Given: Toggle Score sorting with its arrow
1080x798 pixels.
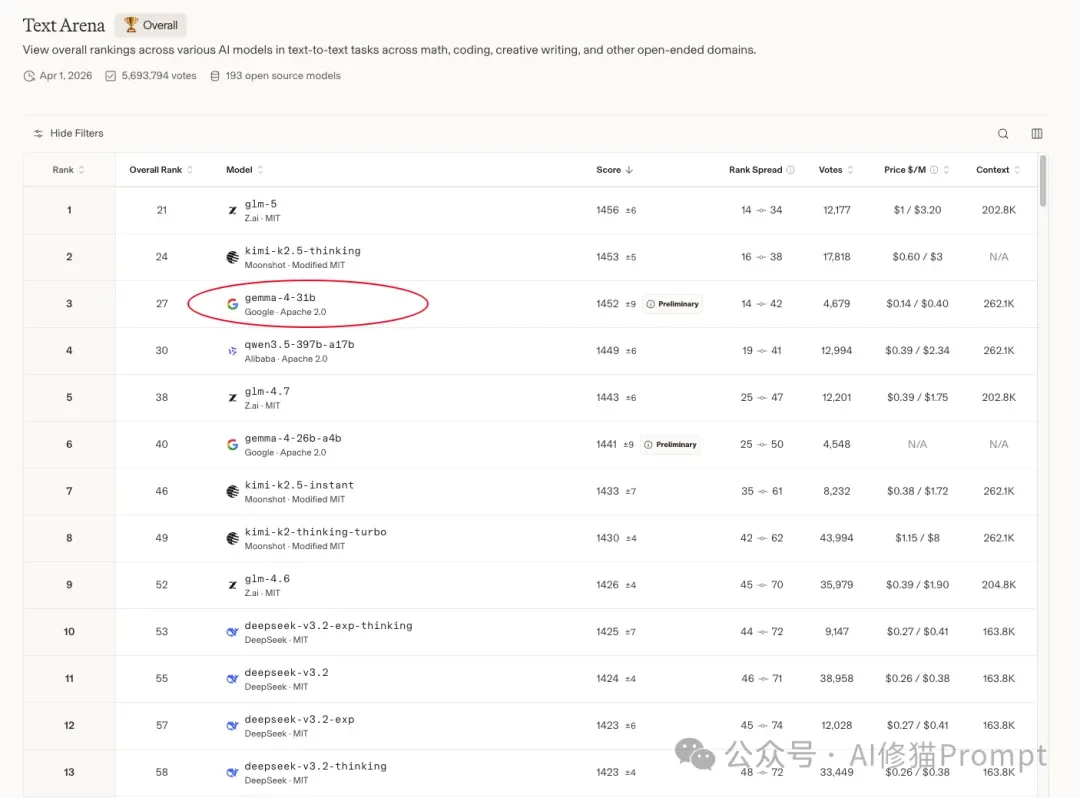Looking at the screenshot, I should pos(630,169).
